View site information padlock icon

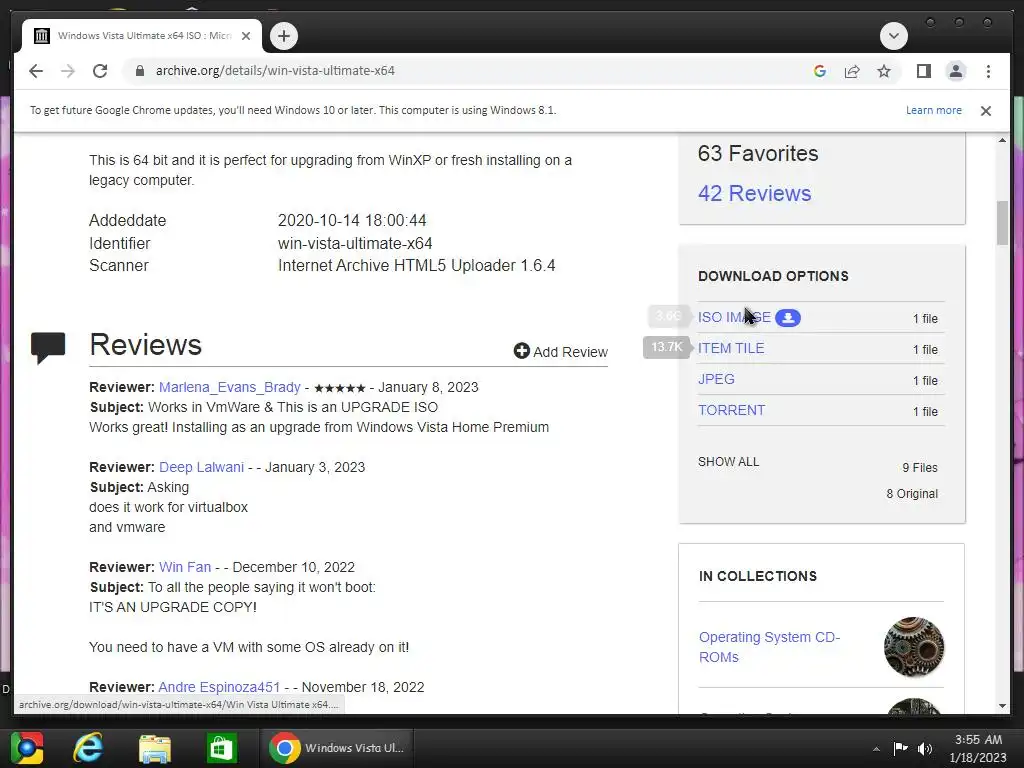coord(139,71)
